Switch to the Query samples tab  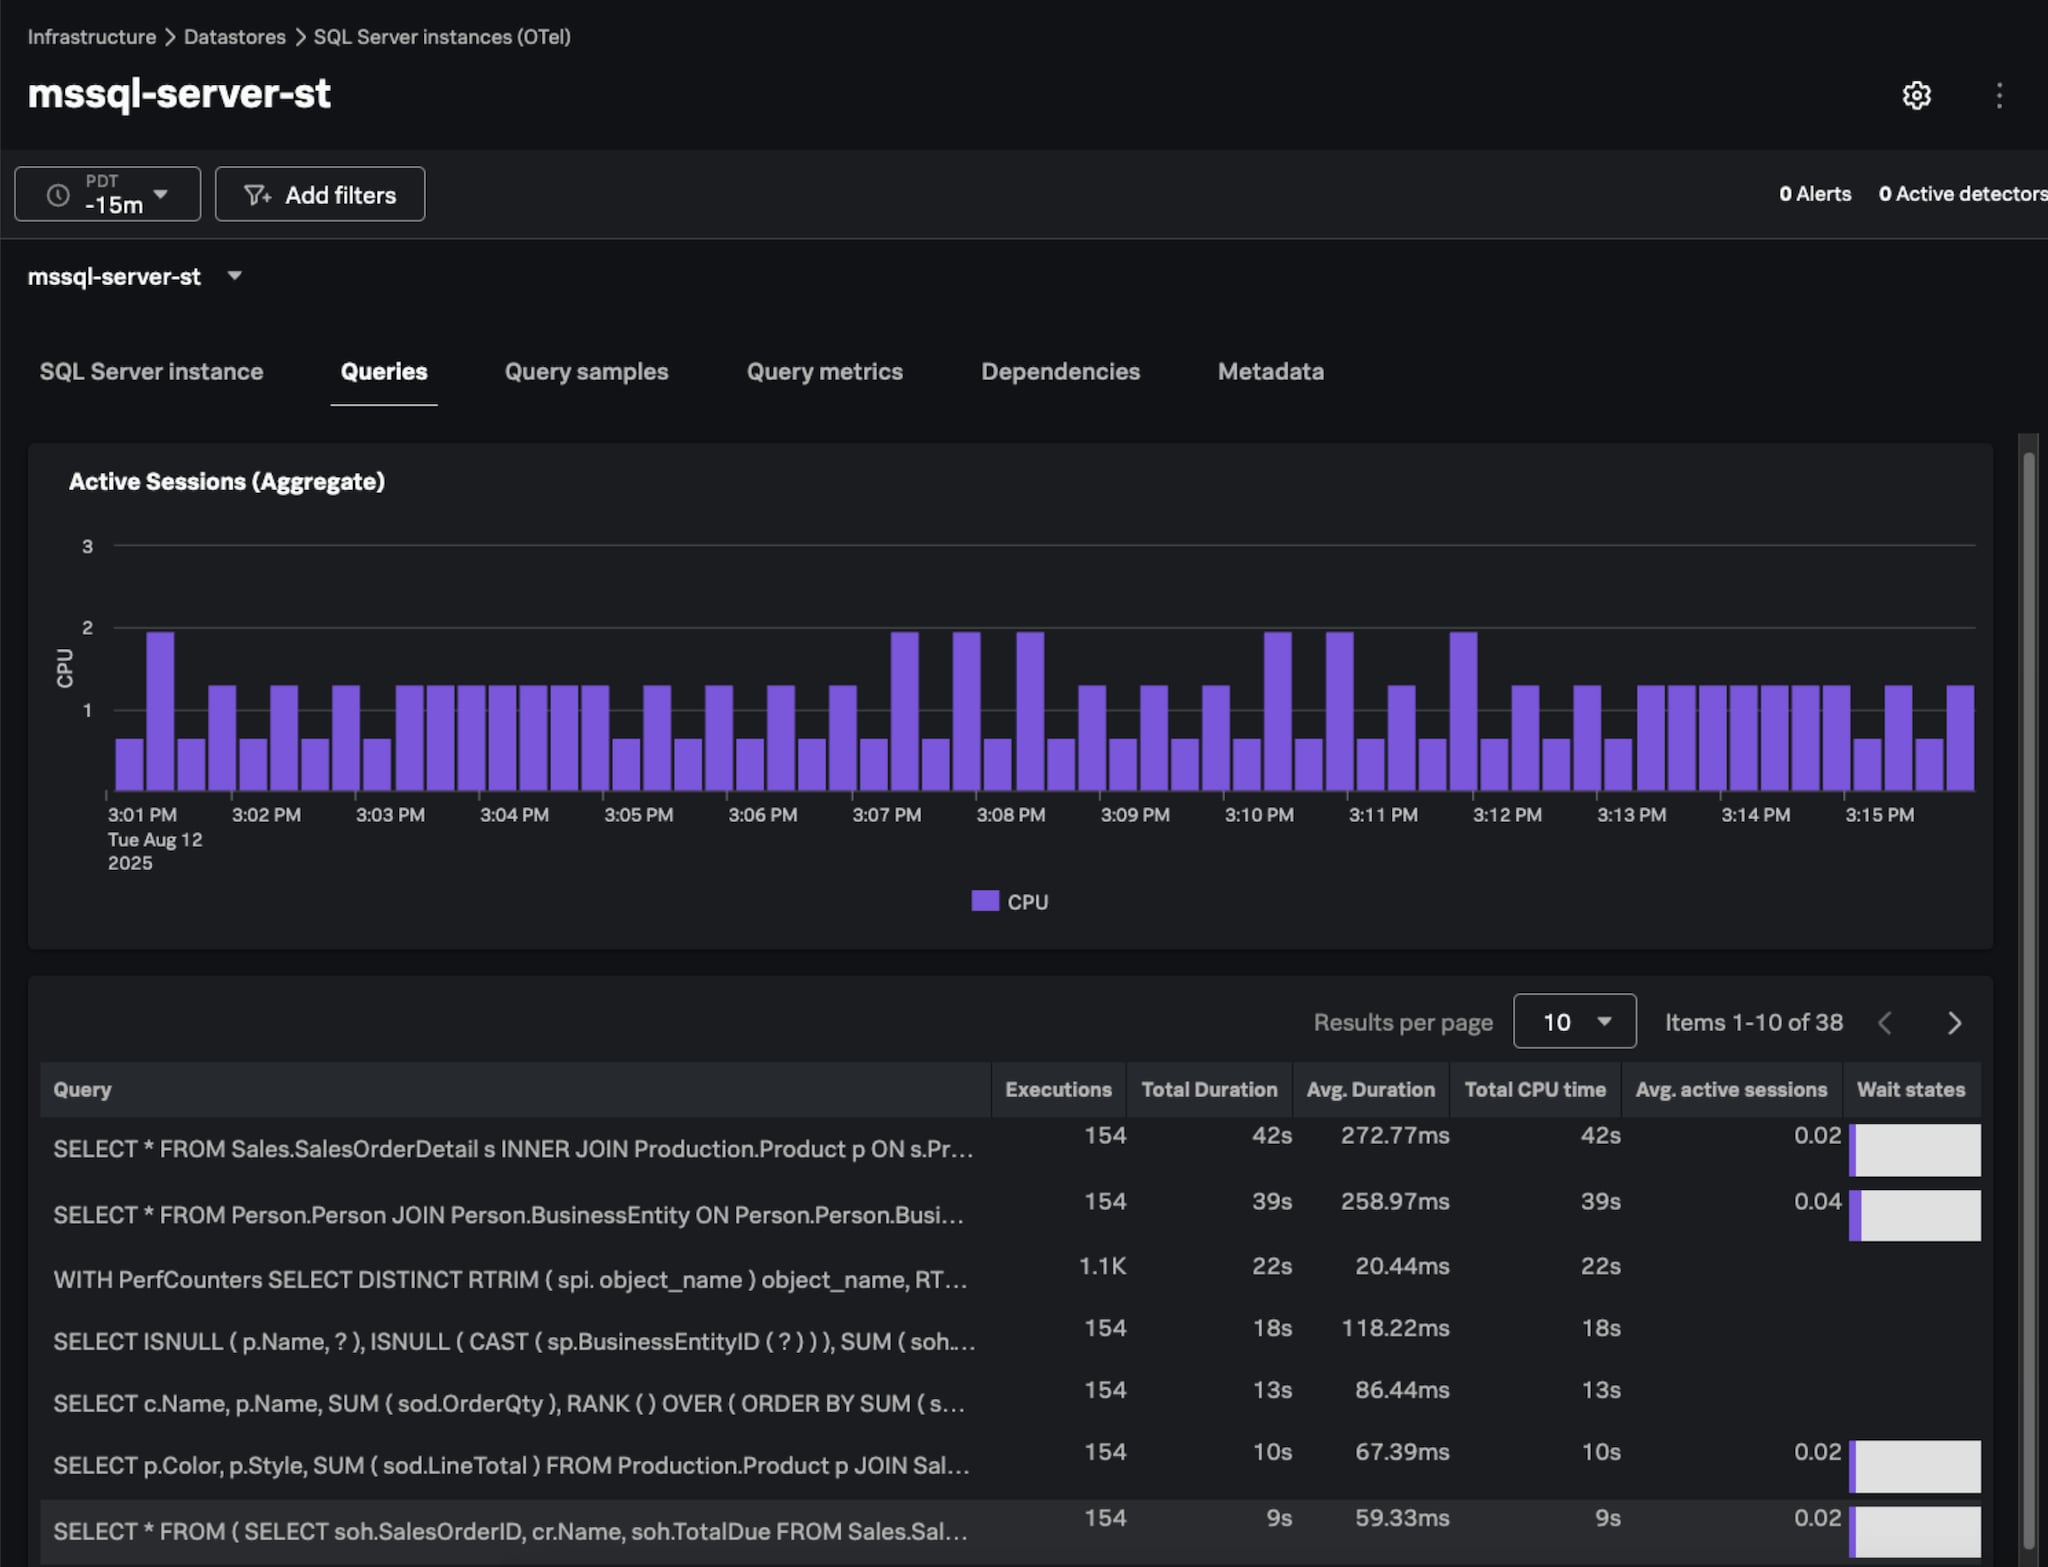coord(586,372)
